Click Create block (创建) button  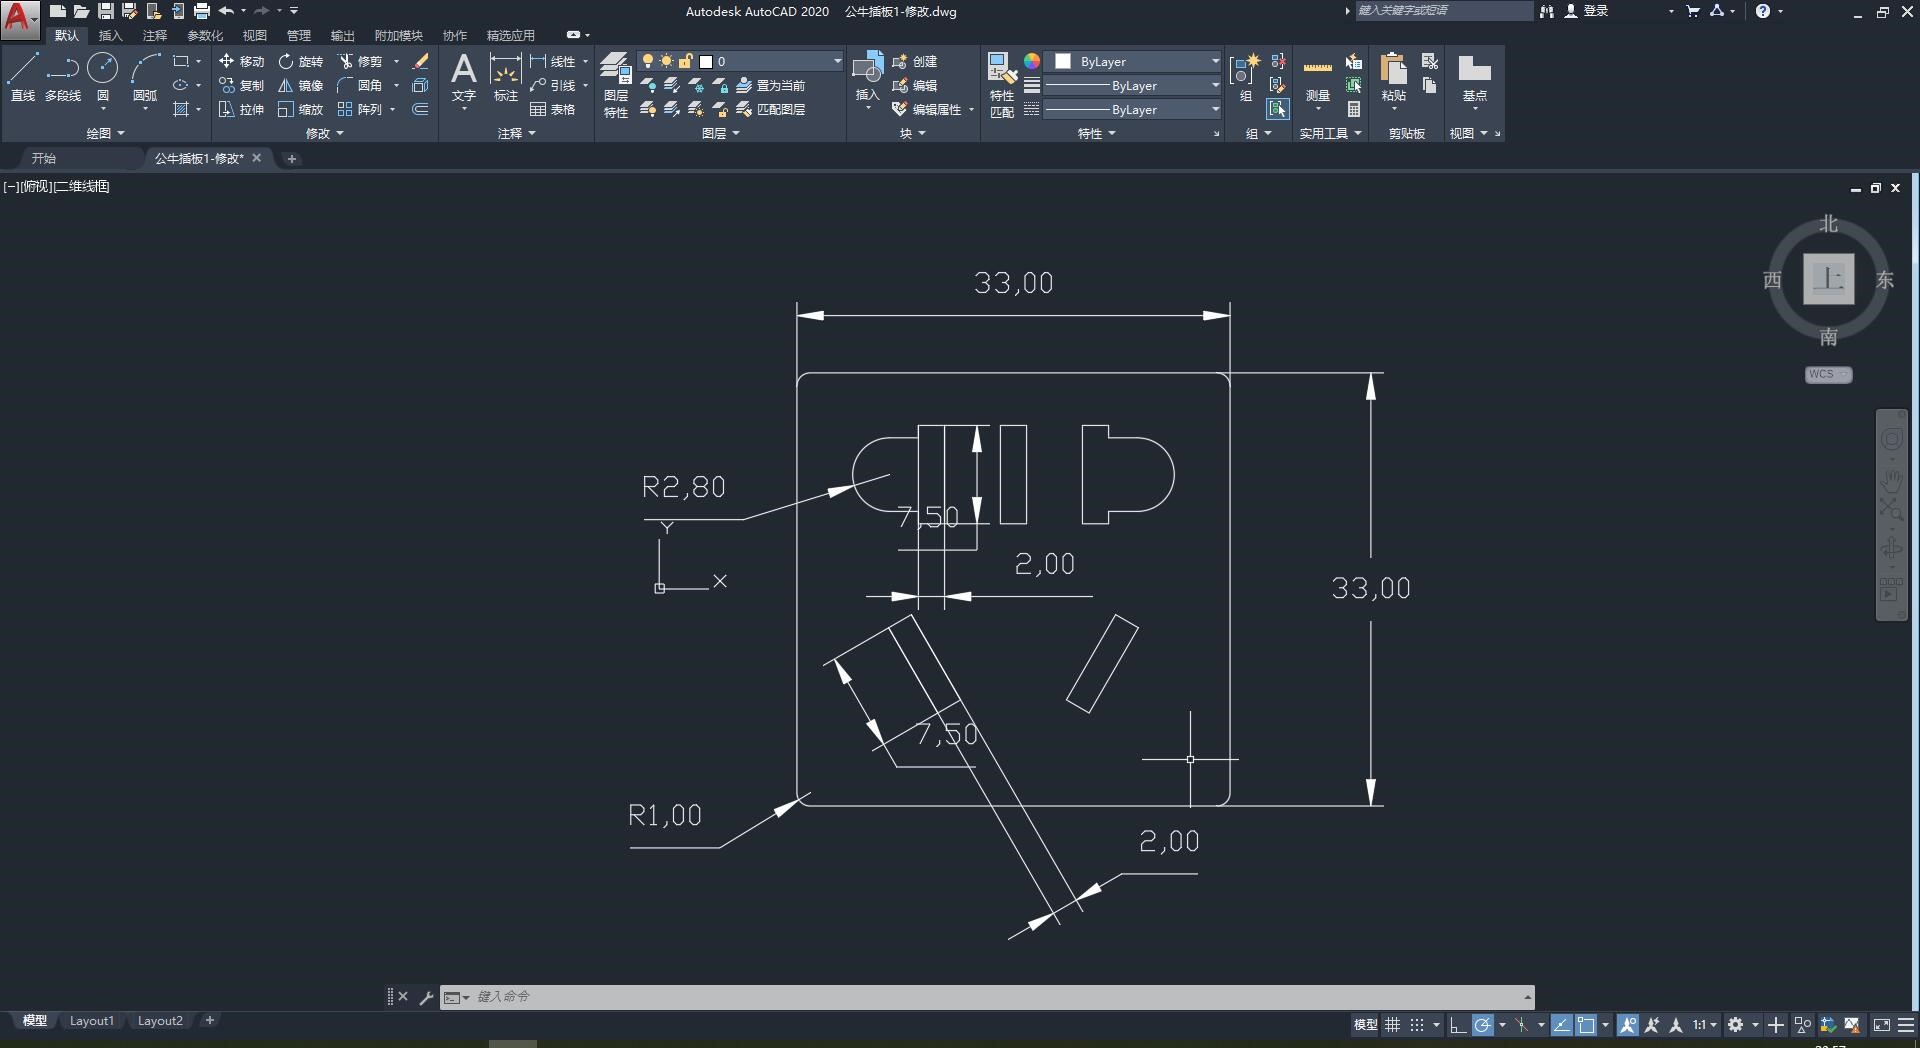click(915, 61)
